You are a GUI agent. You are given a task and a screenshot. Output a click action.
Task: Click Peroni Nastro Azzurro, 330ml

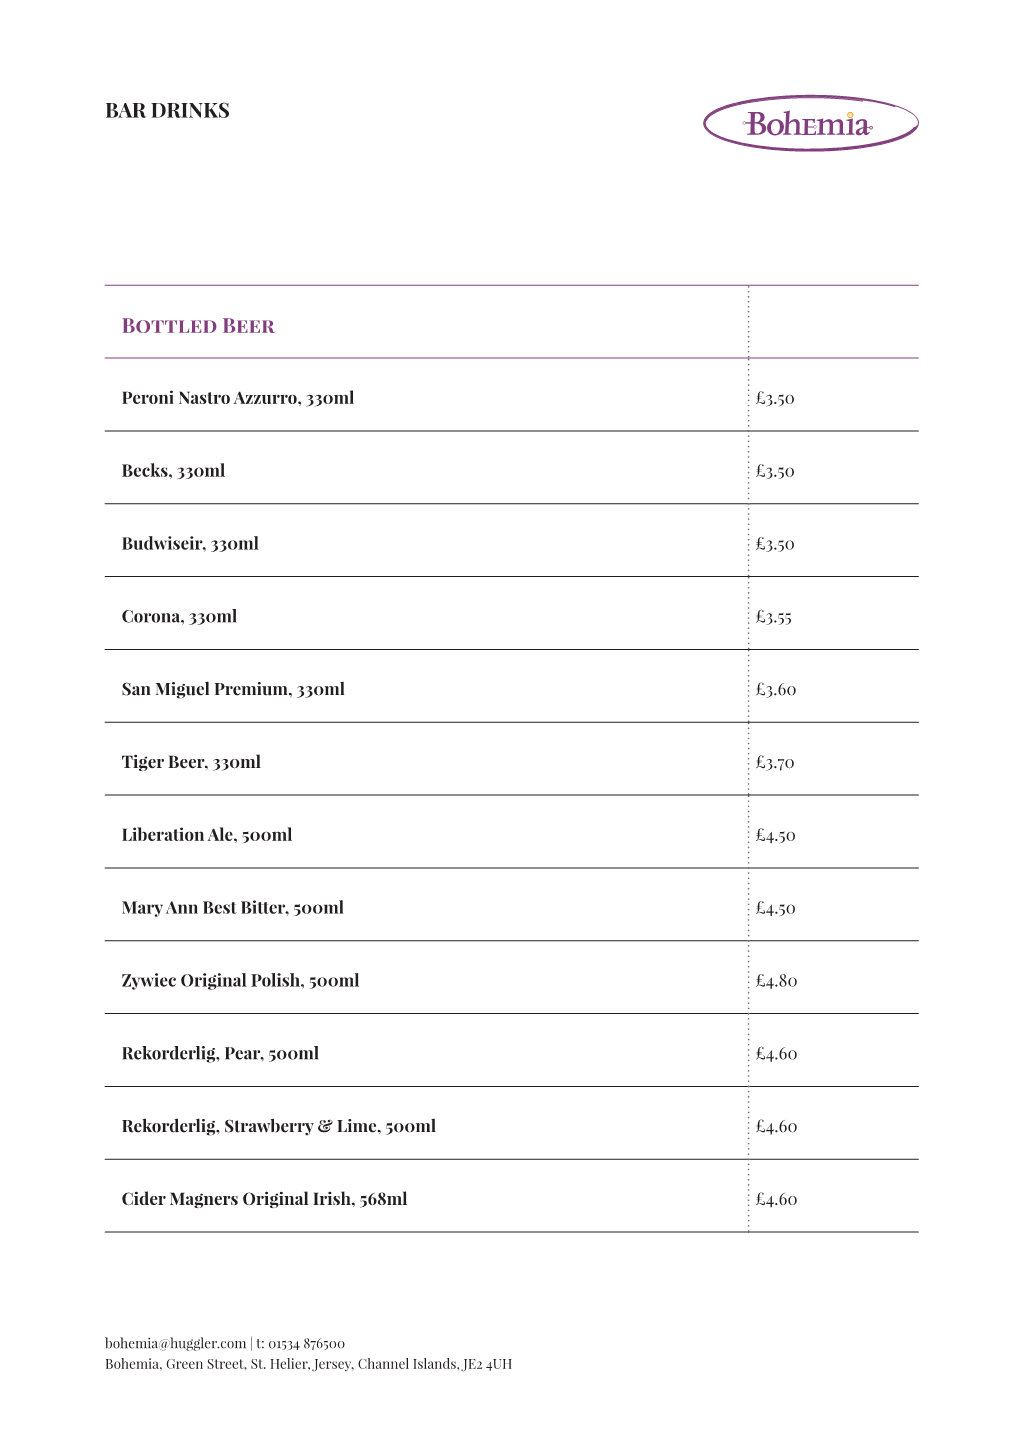pyautogui.click(x=238, y=398)
